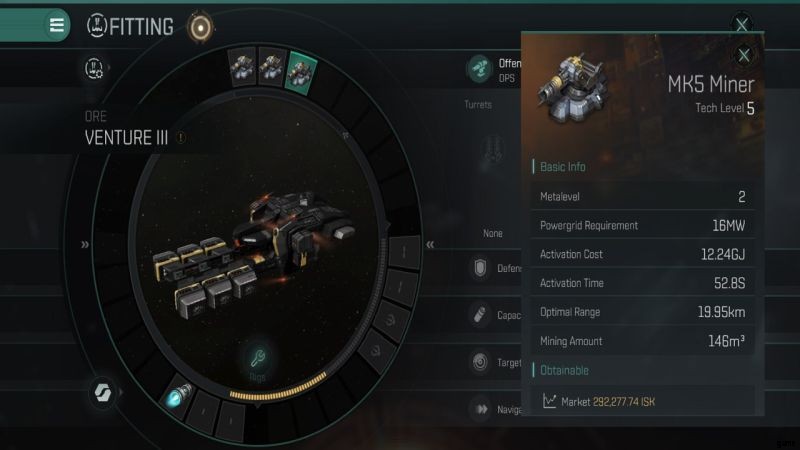
Task: Open the Targeting stats section
Action: (495, 362)
